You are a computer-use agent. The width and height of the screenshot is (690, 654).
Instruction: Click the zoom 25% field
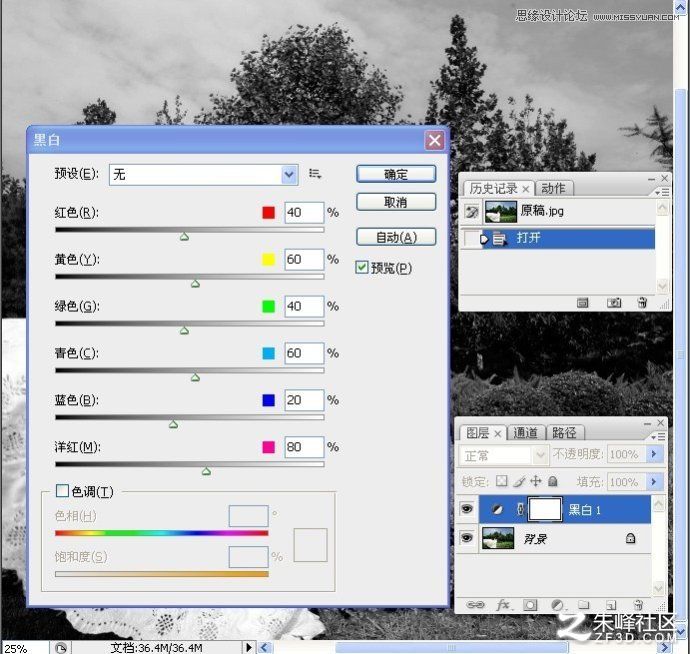pos(24,648)
